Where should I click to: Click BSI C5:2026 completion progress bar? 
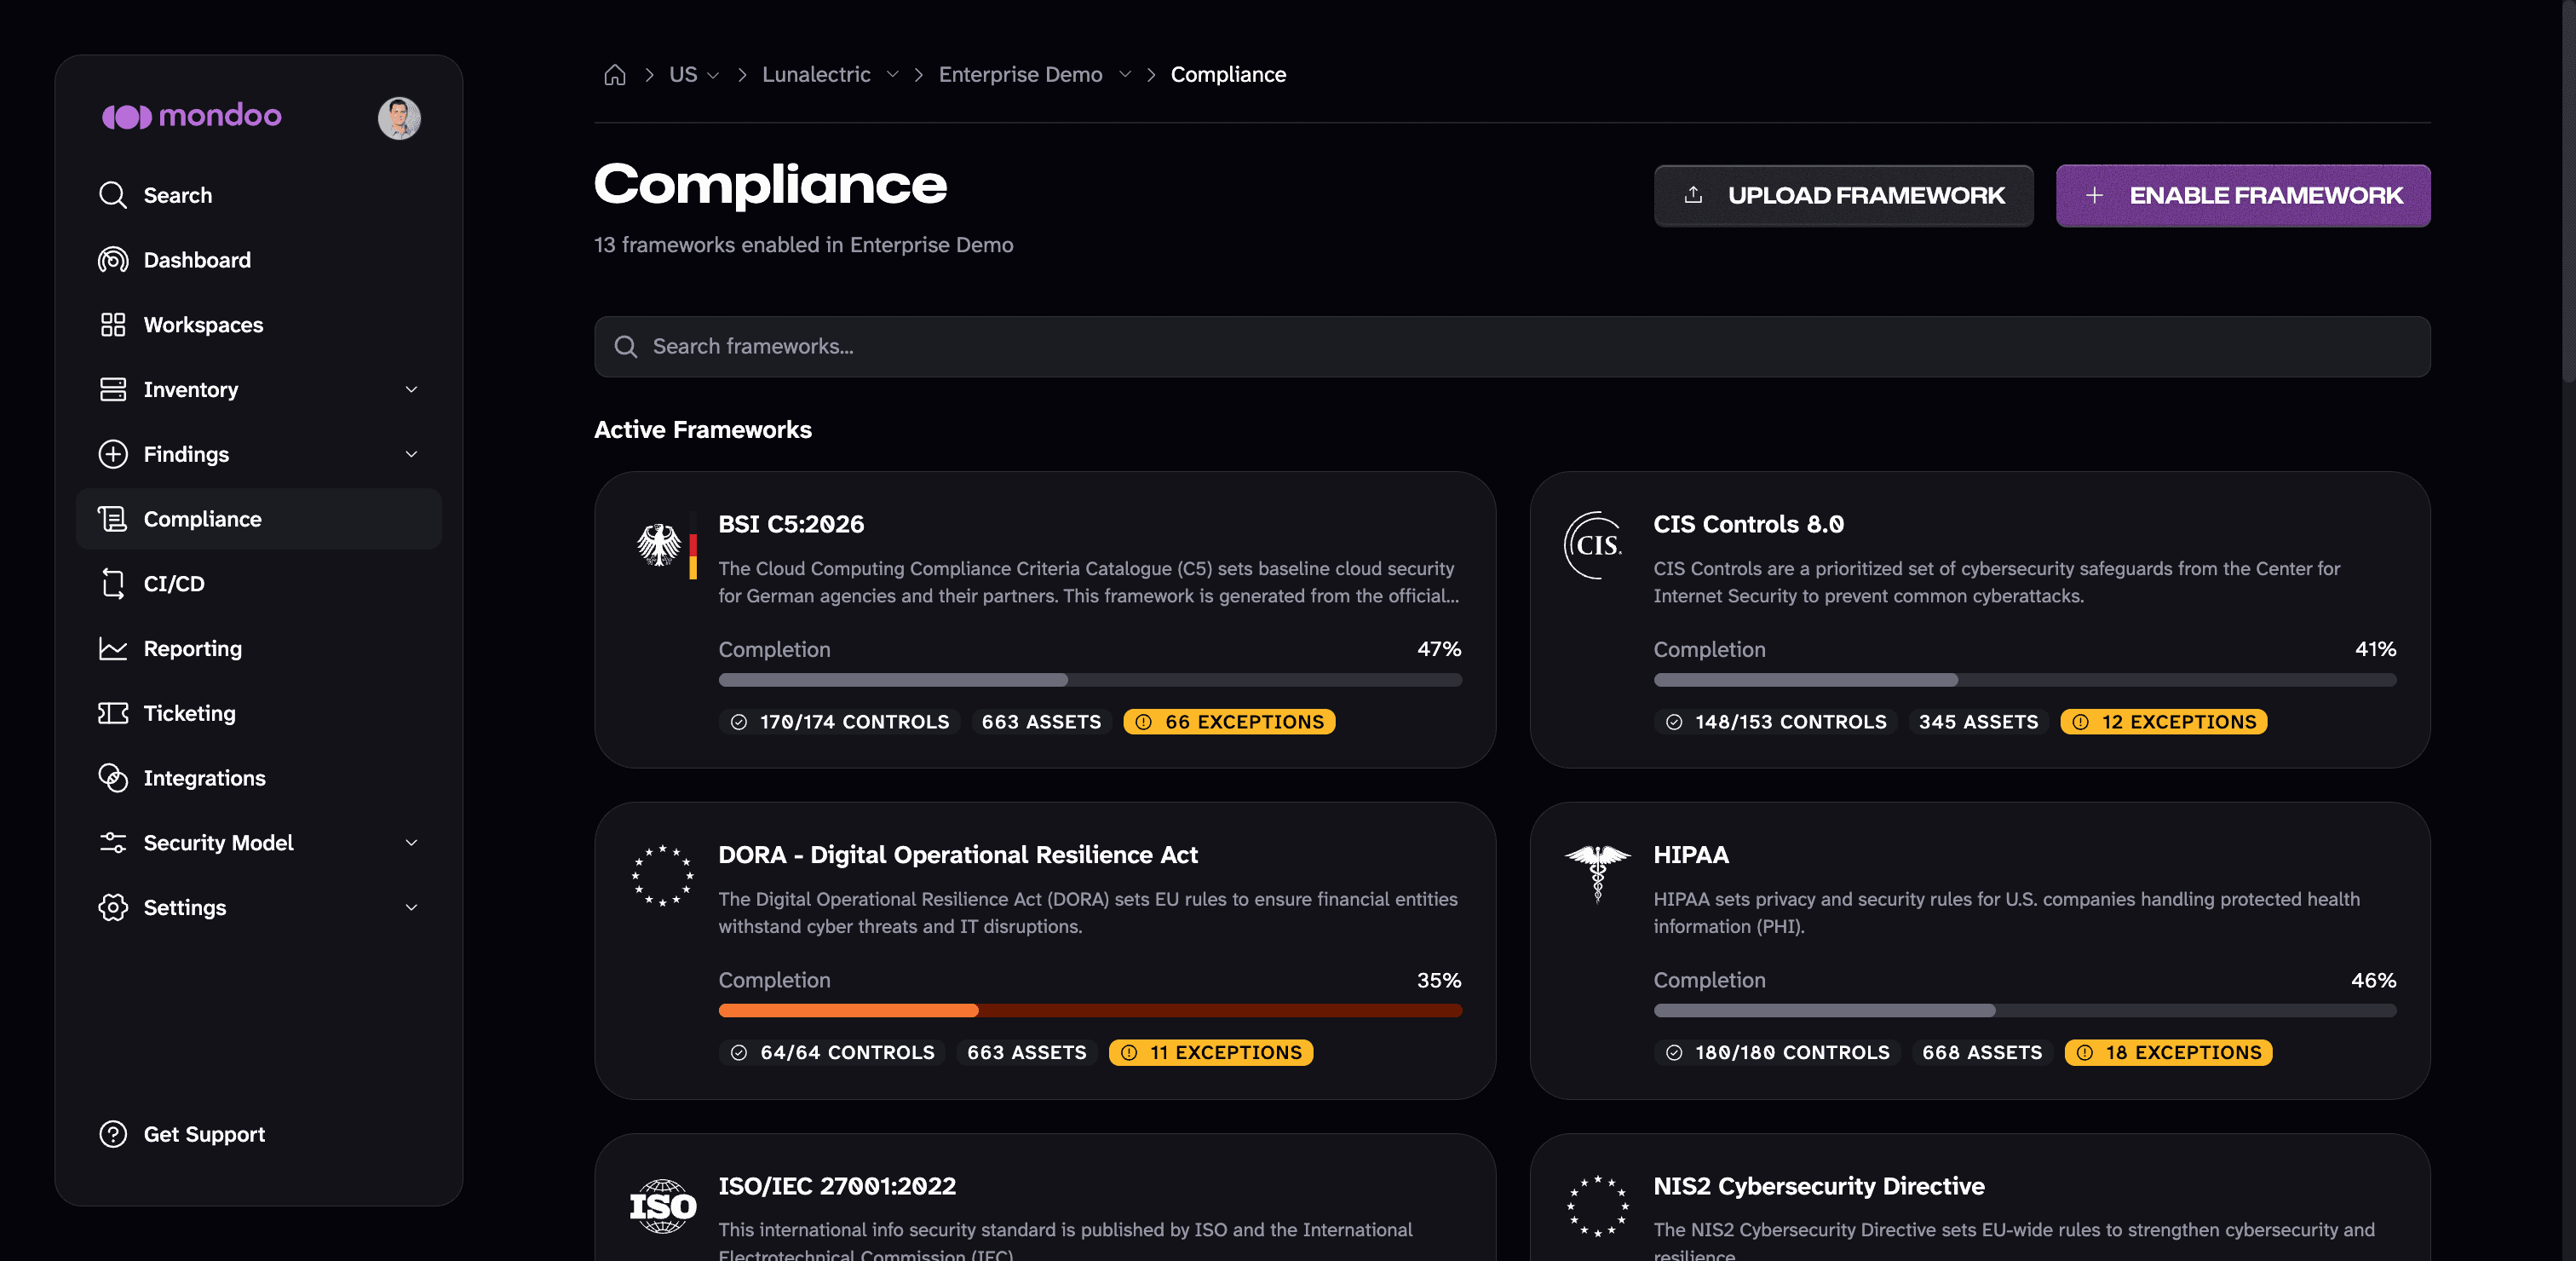point(1090,680)
